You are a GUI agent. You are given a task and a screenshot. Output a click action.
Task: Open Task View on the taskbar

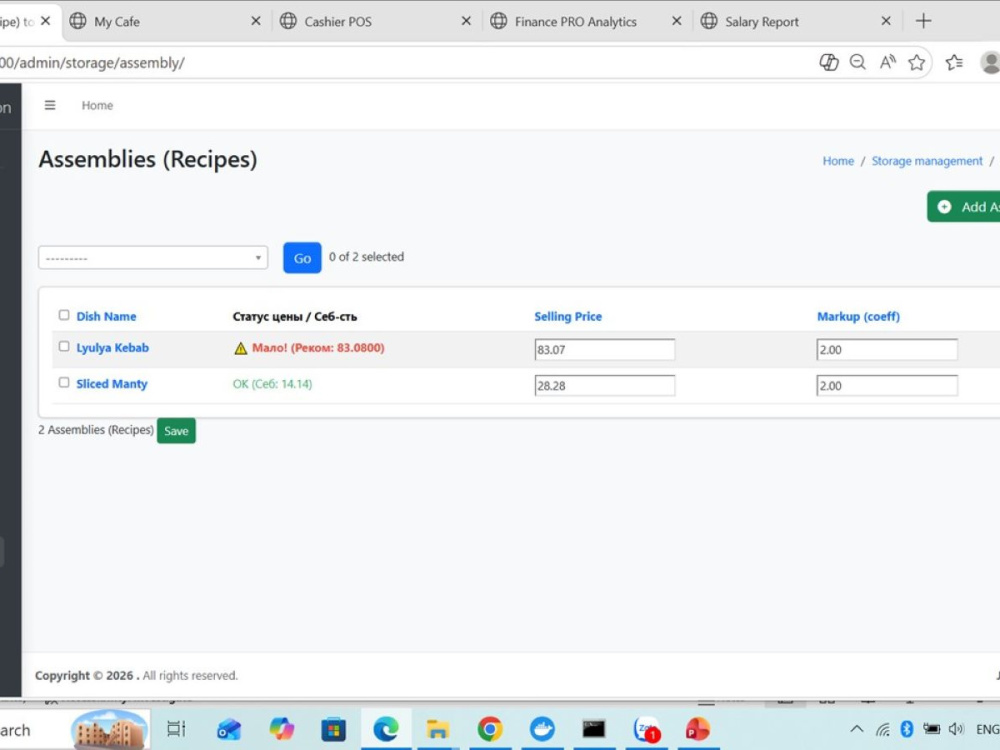(x=176, y=728)
